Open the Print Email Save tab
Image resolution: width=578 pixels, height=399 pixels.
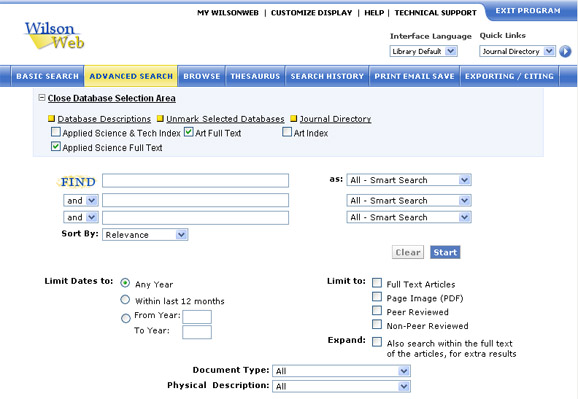click(x=414, y=76)
